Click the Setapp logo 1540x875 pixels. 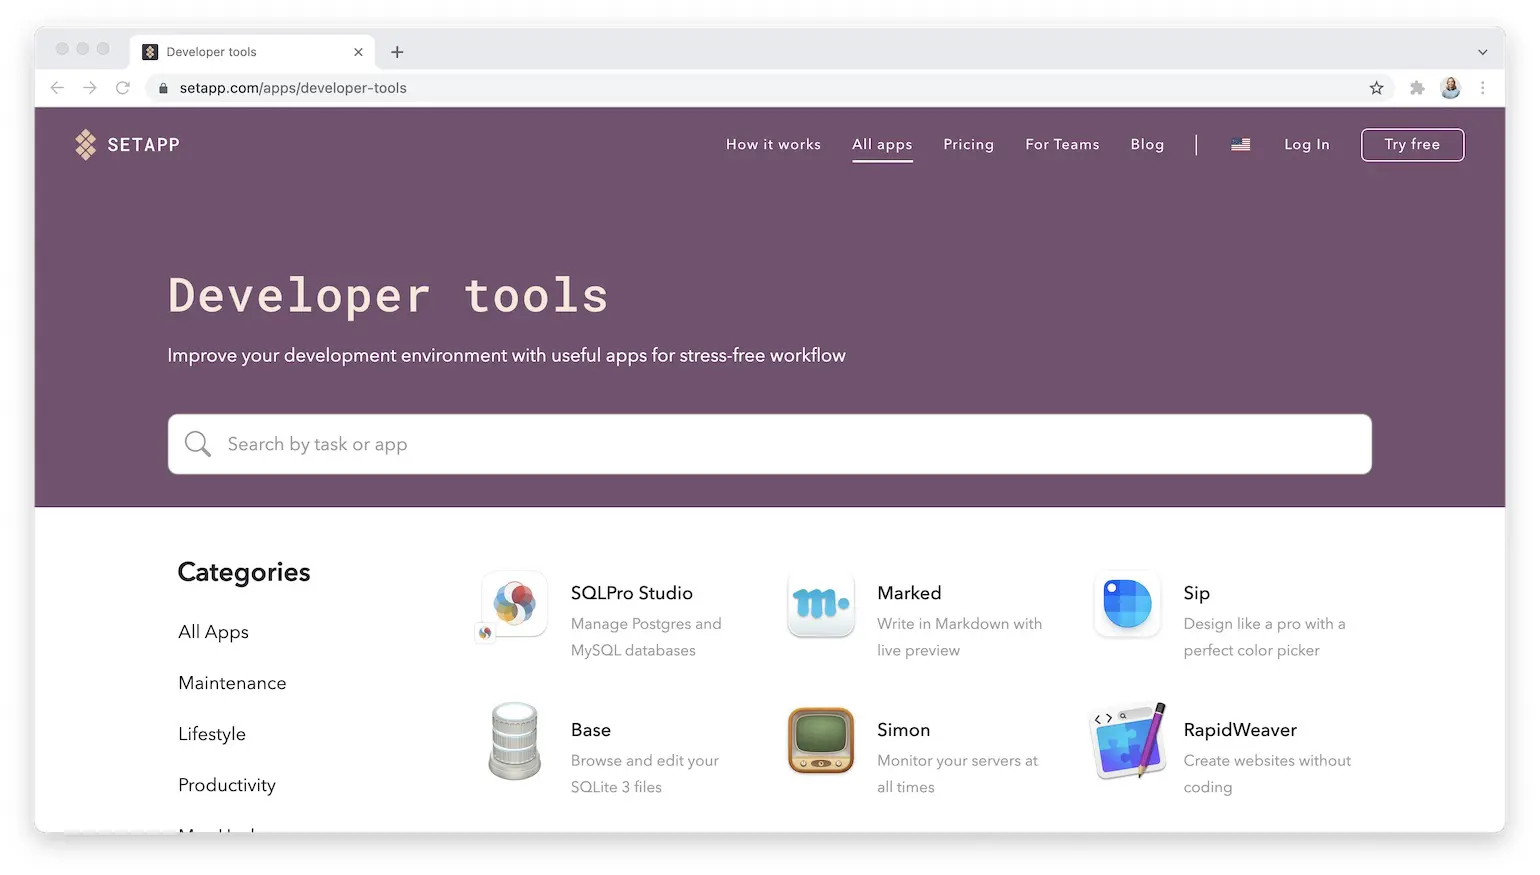pyautogui.click(x=127, y=144)
